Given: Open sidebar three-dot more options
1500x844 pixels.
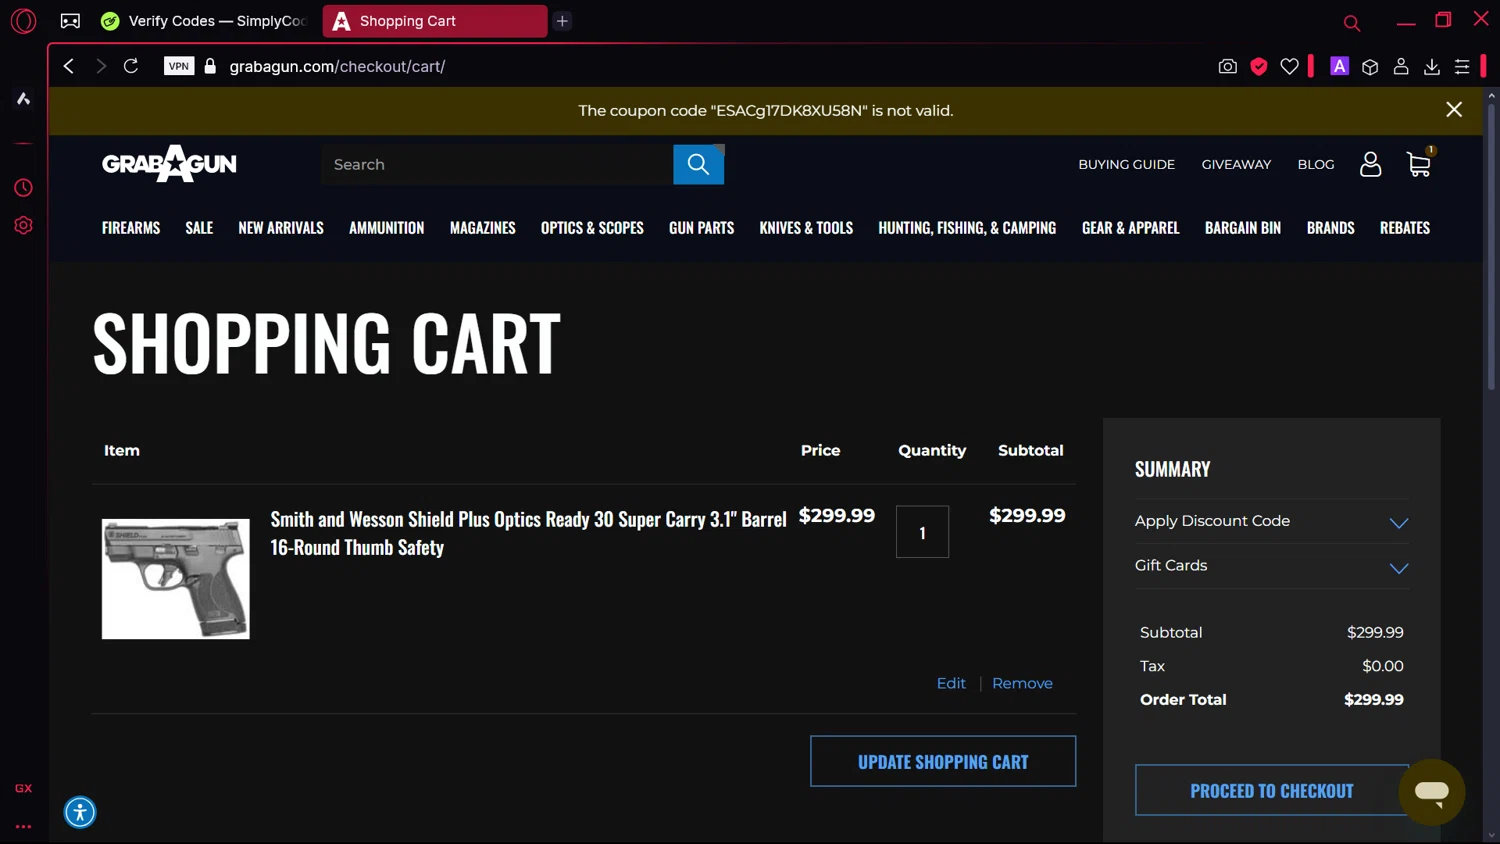Looking at the screenshot, I should 23,827.
